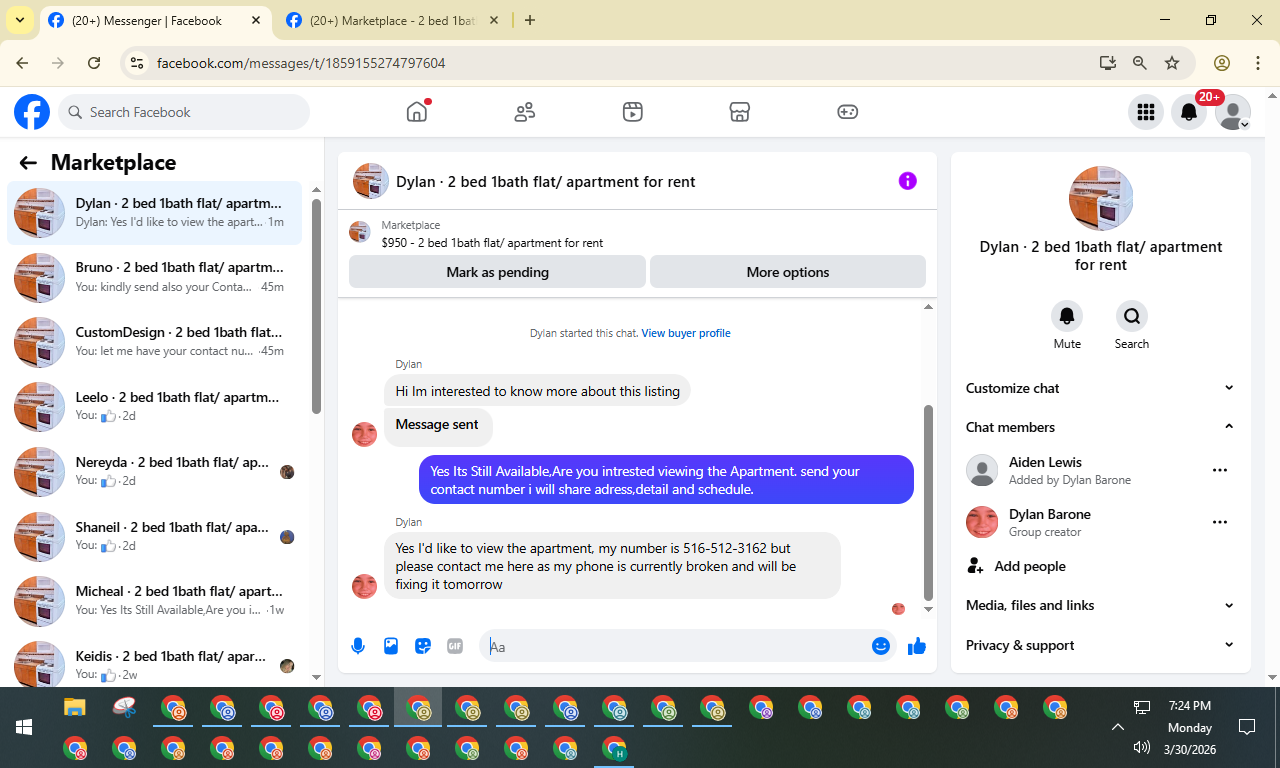Send a voice clip with microphone icon
The width and height of the screenshot is (1280, 768).
358,646
